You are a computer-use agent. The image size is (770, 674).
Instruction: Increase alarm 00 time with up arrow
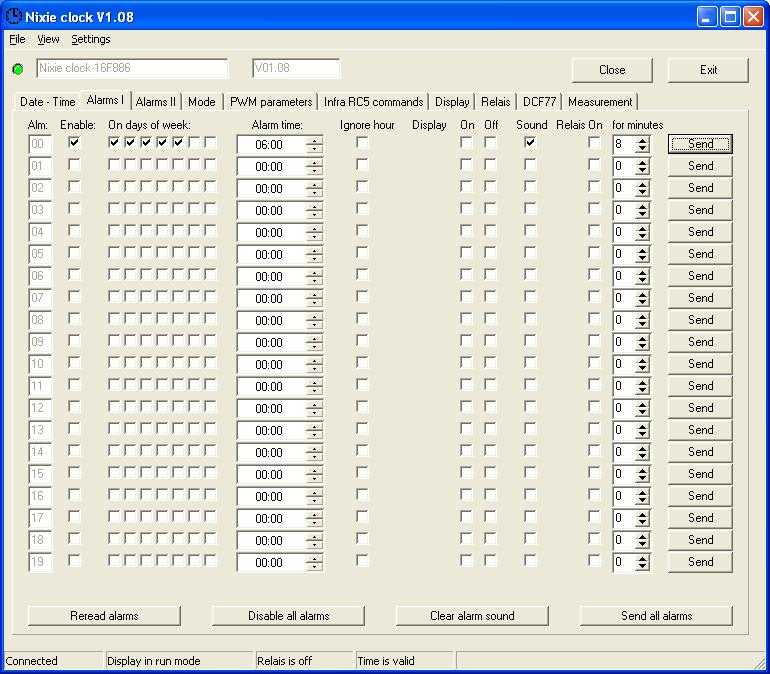[x=314, y=141]
